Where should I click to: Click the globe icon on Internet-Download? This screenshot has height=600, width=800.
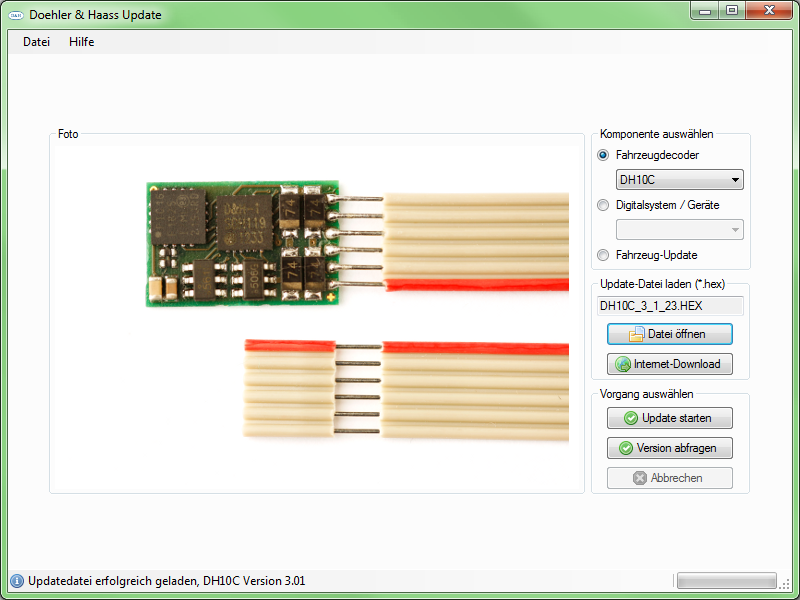(623, 364)
